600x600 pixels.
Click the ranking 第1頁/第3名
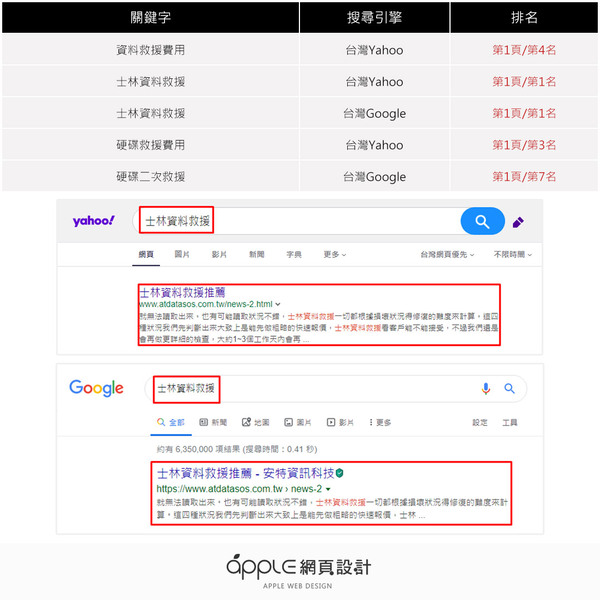524,145
